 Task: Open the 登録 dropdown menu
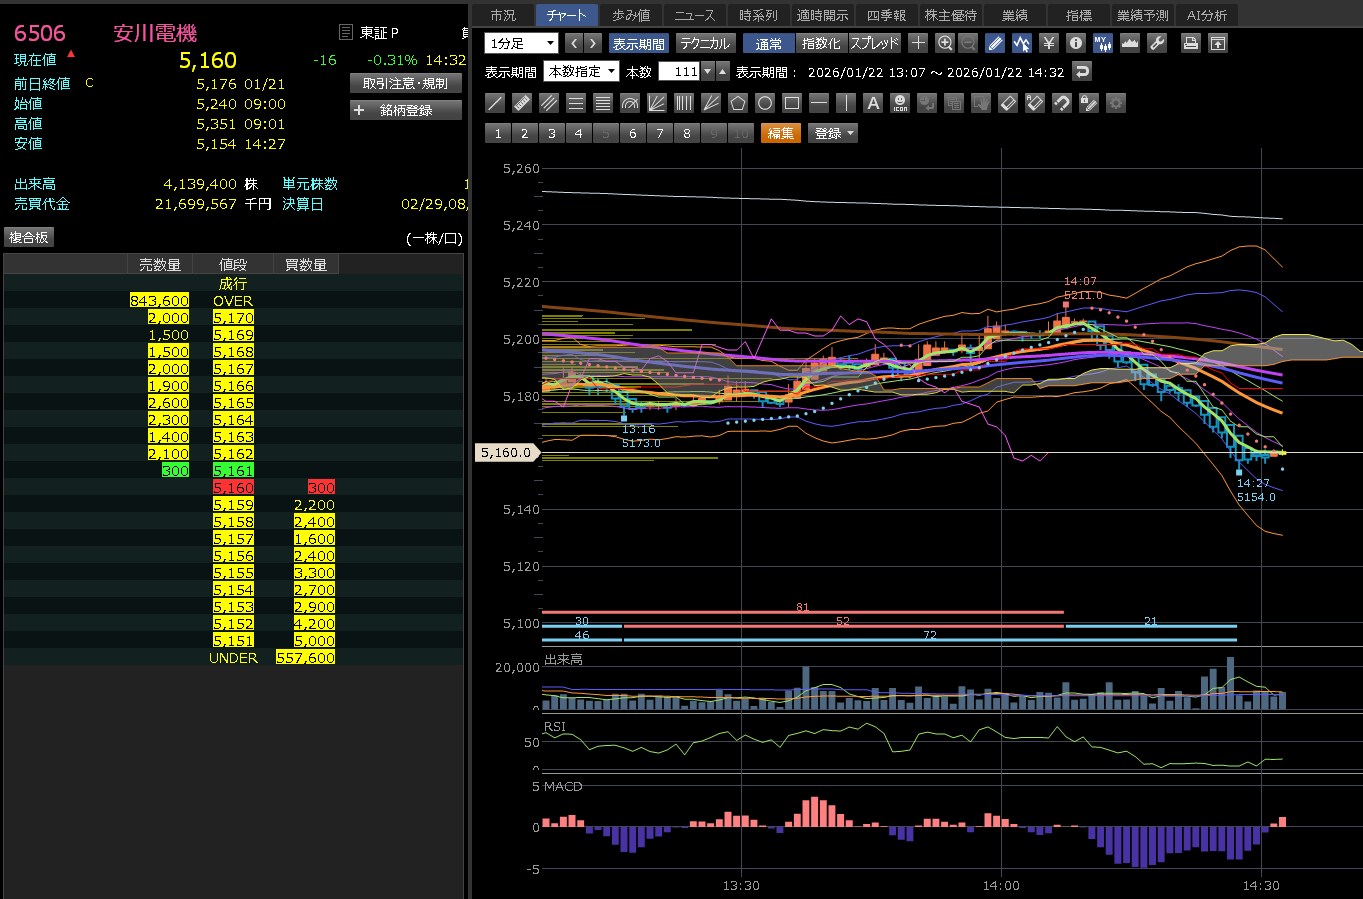pos(833,133)
